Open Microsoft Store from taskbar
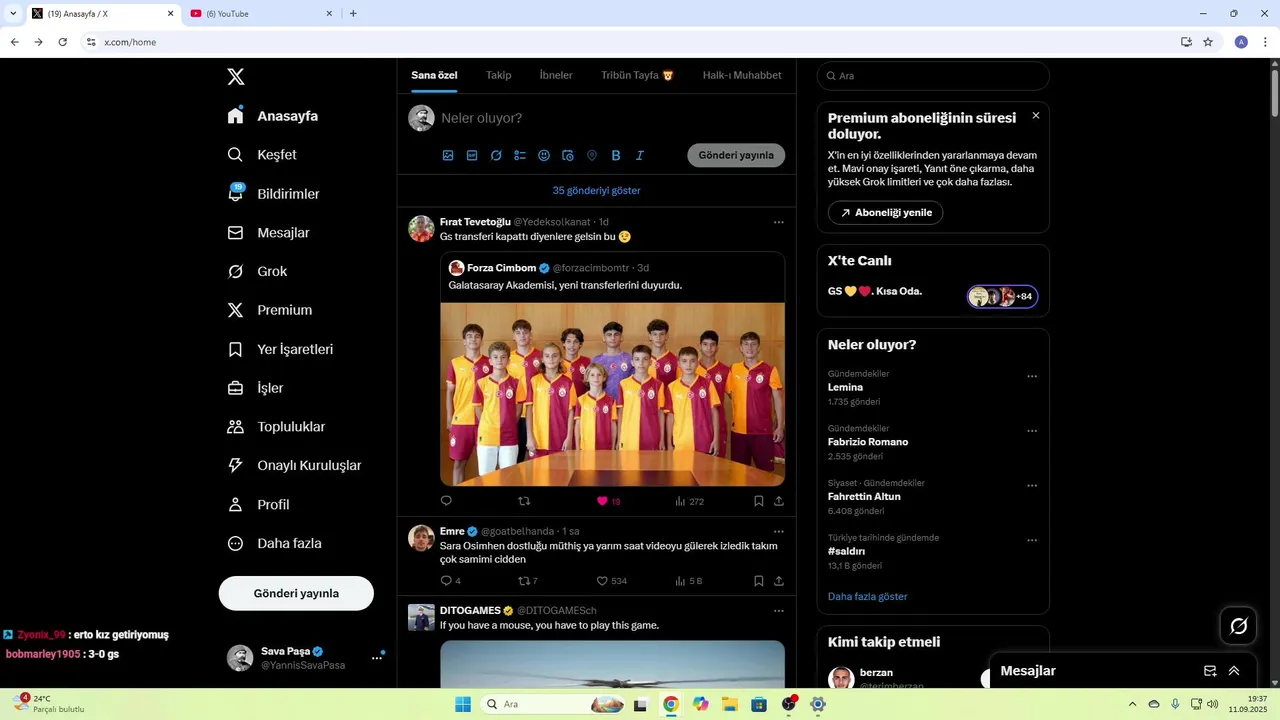Screen dimensions: 1280x720 [759, 704]
